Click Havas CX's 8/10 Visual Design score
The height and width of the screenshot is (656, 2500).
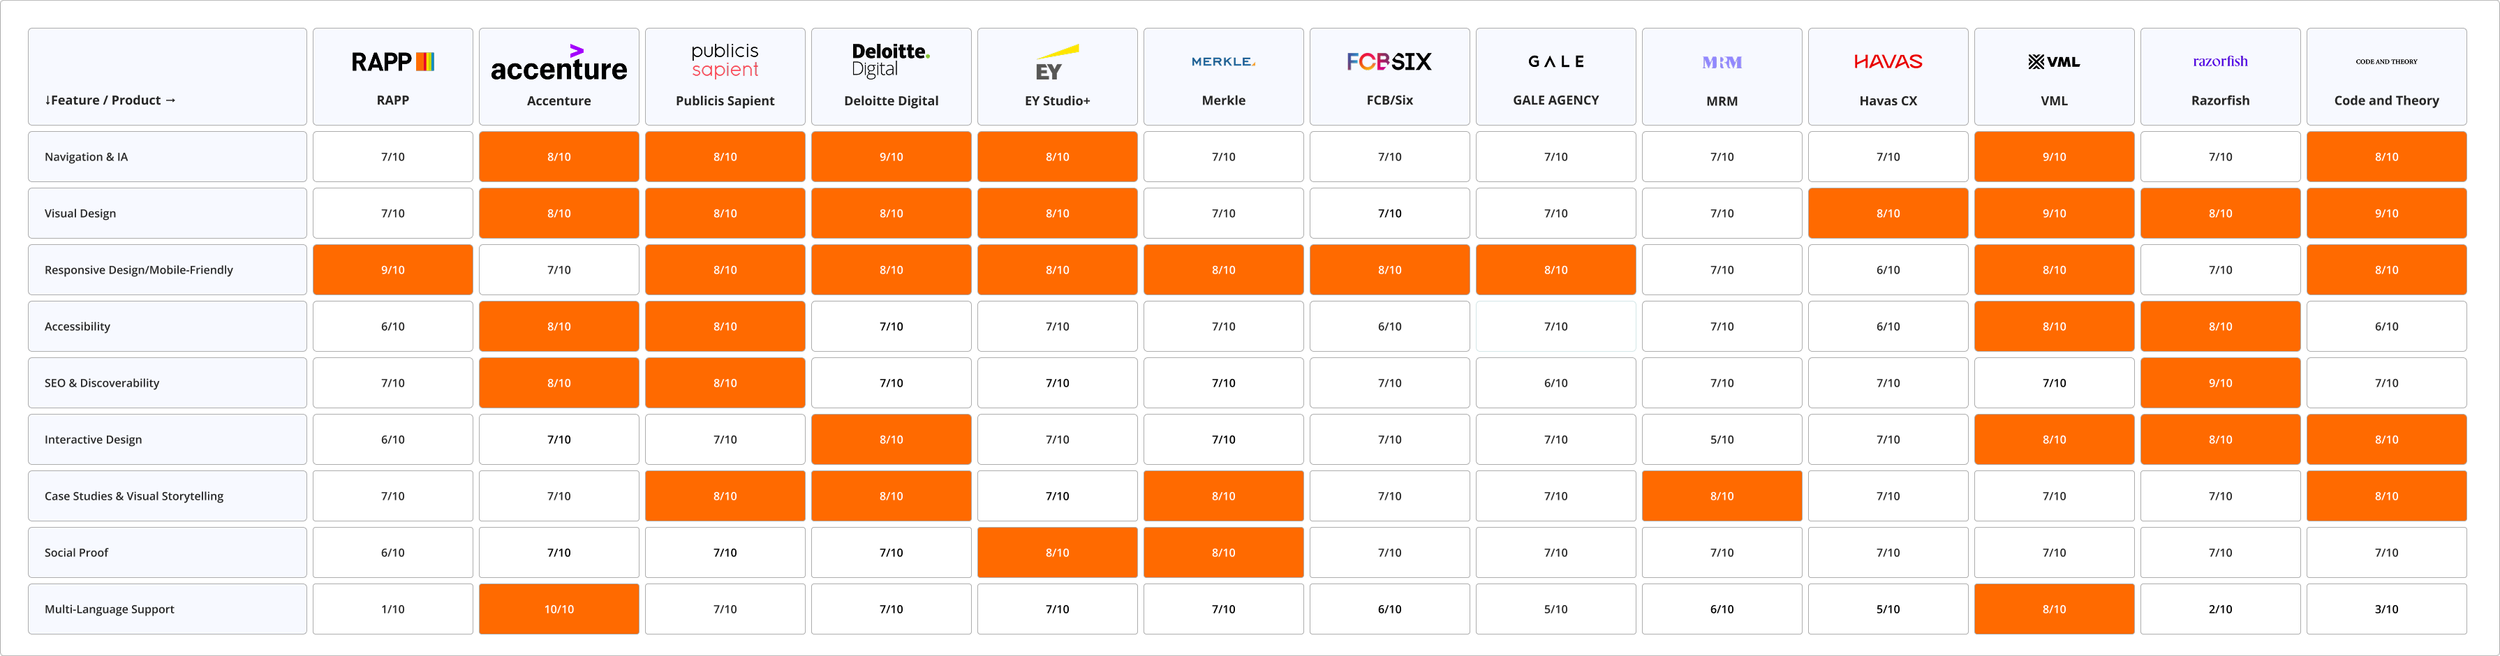coord(1888,213)
